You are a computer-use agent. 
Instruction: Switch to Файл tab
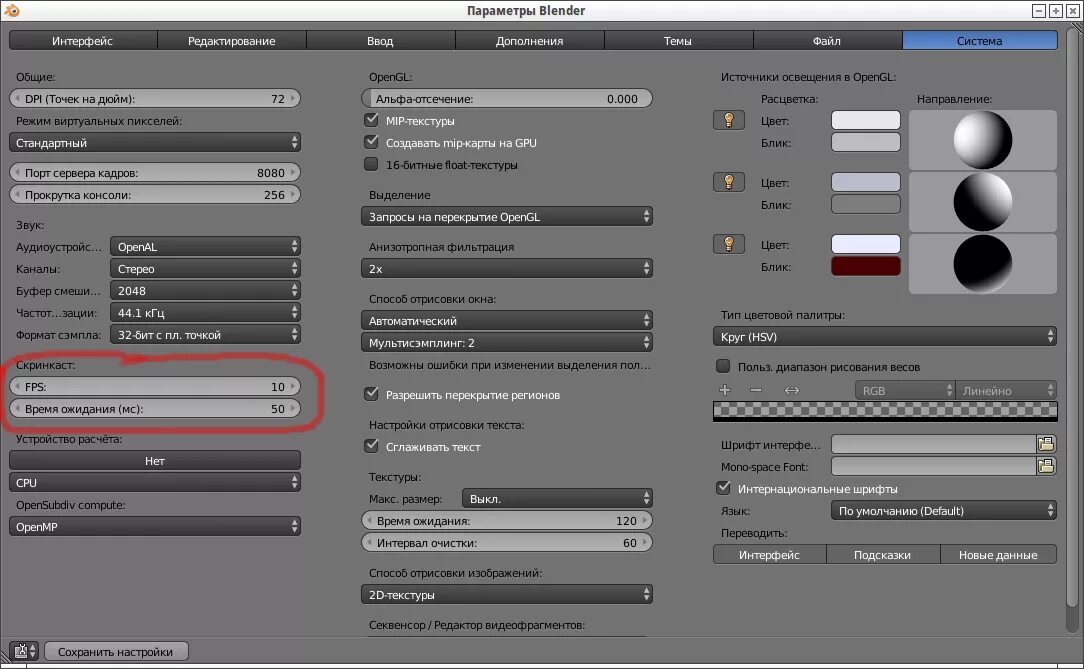click(827, 41)
